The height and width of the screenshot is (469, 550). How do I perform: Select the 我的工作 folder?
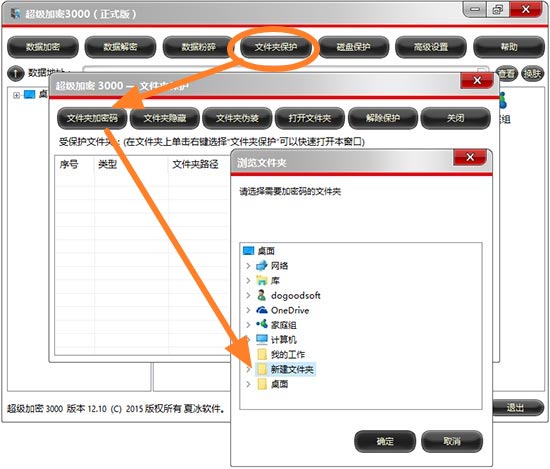281,354
